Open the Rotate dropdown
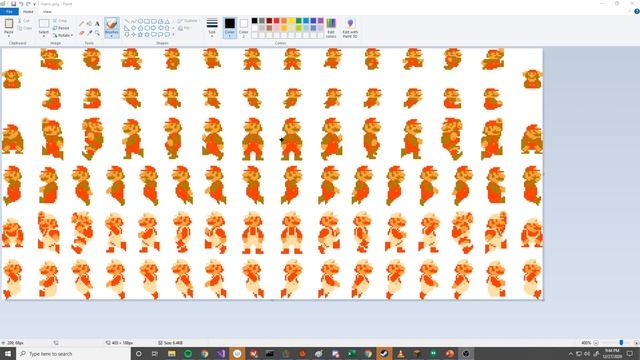 click(x=63, y=35)
